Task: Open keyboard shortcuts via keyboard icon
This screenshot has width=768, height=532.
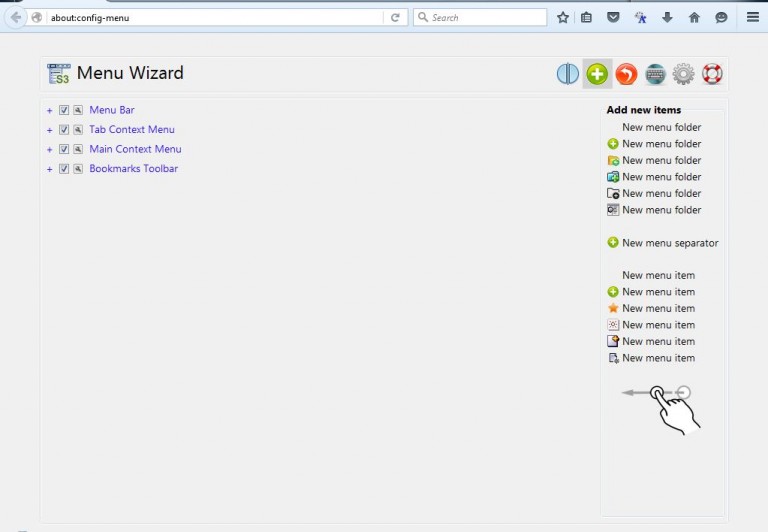Action: (x=655, y=74)
